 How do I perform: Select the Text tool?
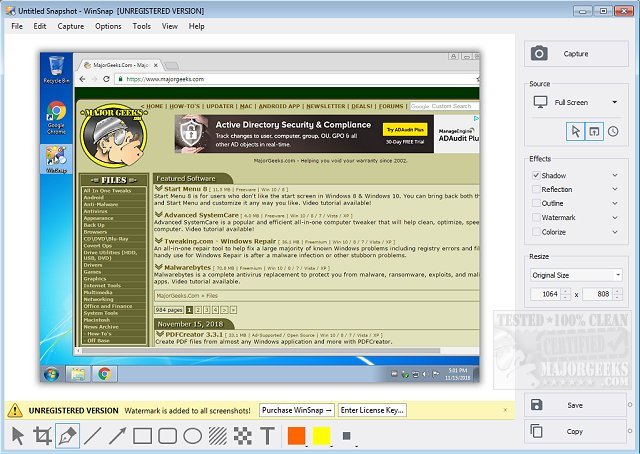[x=267, y=436]
